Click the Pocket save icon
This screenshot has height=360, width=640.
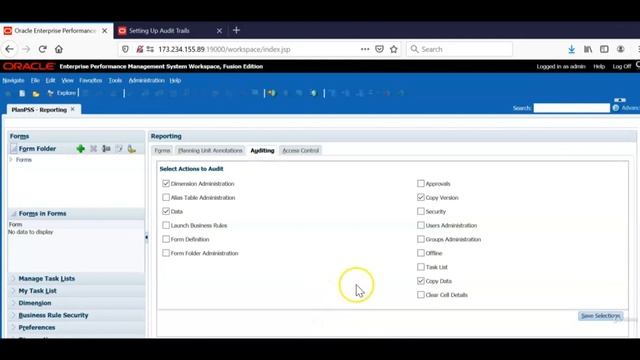point(379,49)
